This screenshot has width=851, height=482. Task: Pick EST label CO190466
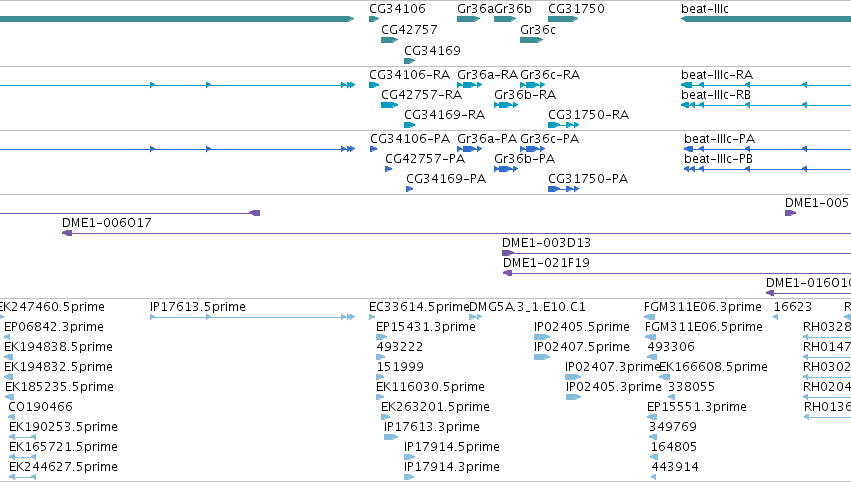[41, 407]
